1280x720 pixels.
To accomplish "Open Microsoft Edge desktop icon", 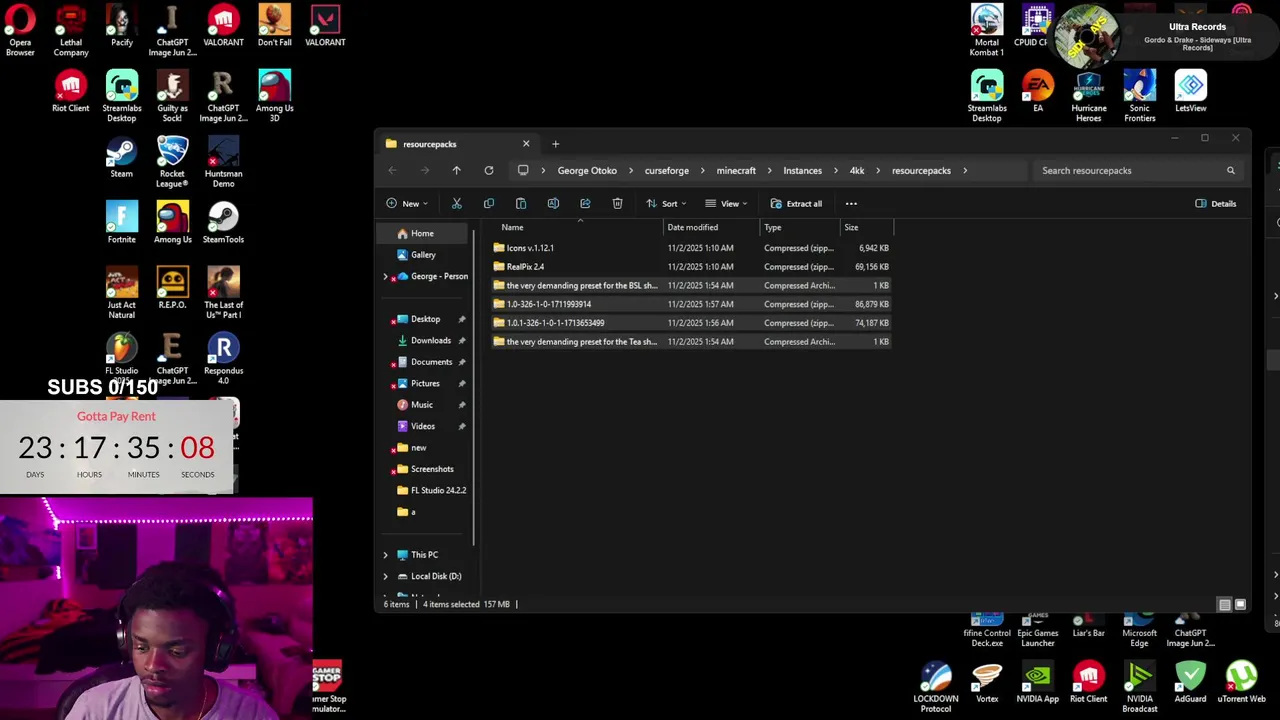I will [1139, 631].
